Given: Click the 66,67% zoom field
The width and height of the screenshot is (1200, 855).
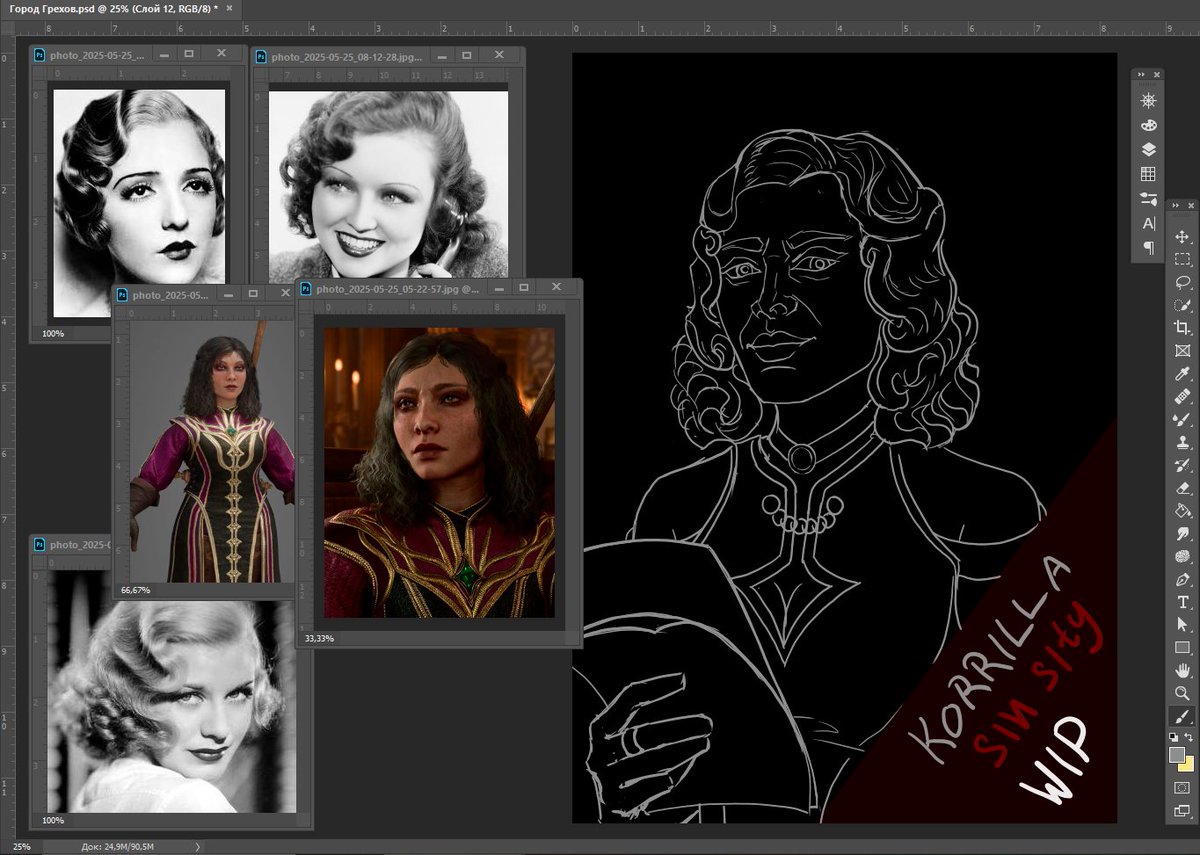Looking at the screenshot, I should [x=135, y=590].
